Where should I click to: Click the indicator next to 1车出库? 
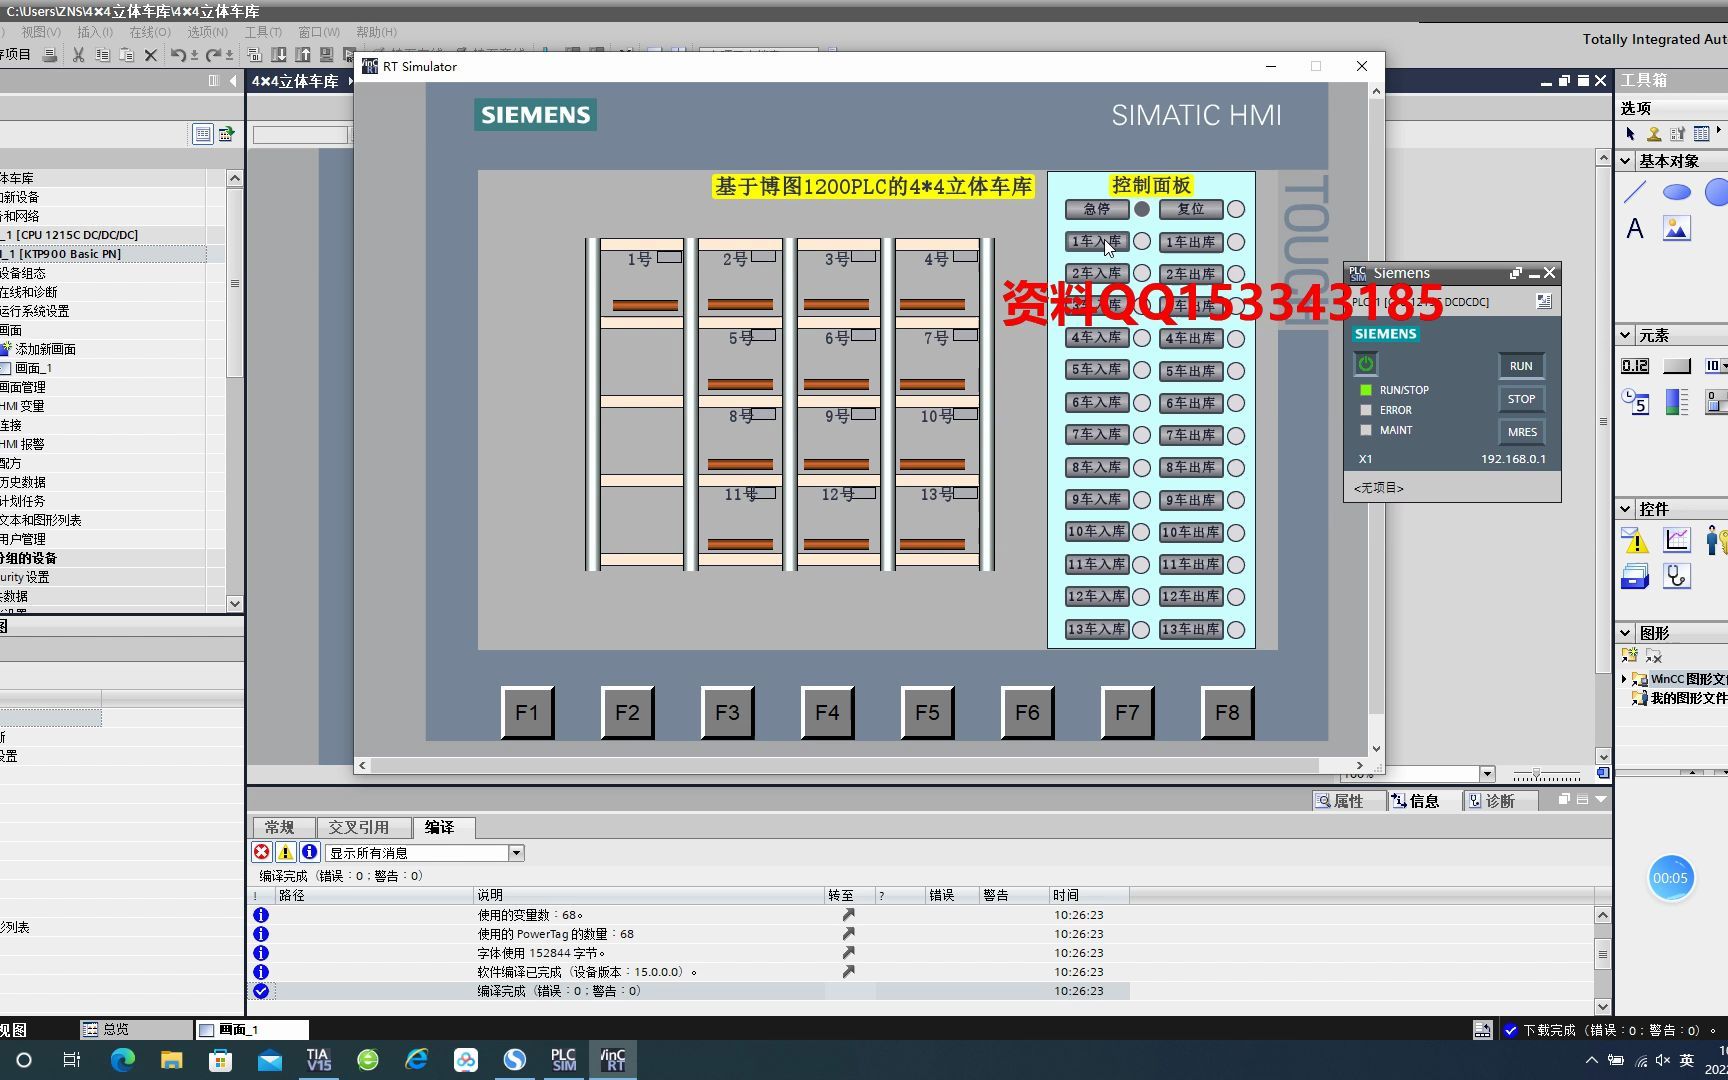click(x=1236, y=242)
